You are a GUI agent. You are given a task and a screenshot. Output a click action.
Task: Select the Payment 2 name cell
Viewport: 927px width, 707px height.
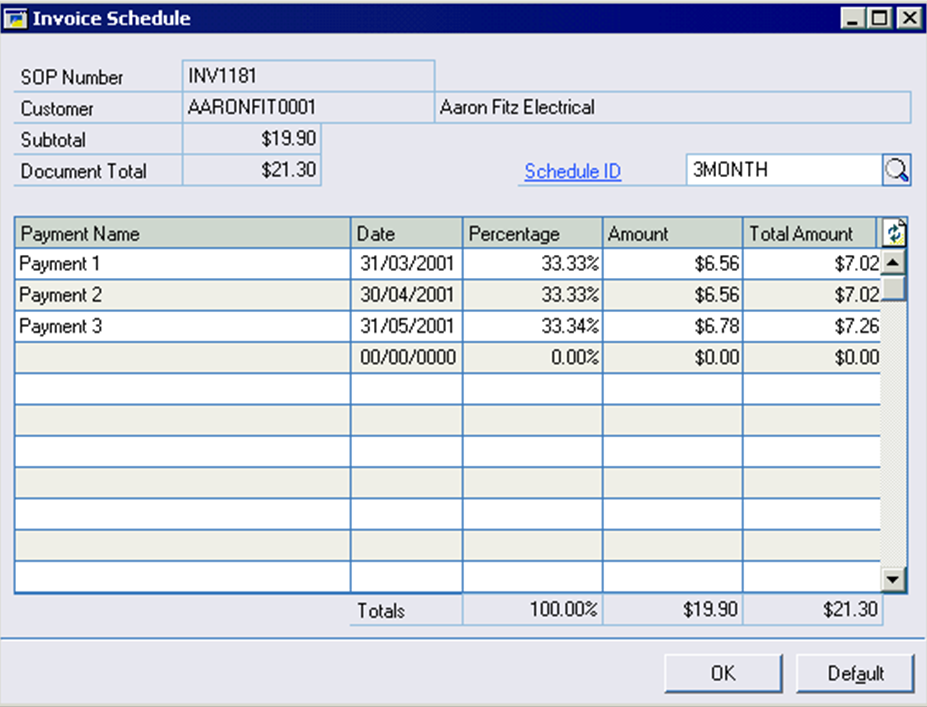pos(182,295)
